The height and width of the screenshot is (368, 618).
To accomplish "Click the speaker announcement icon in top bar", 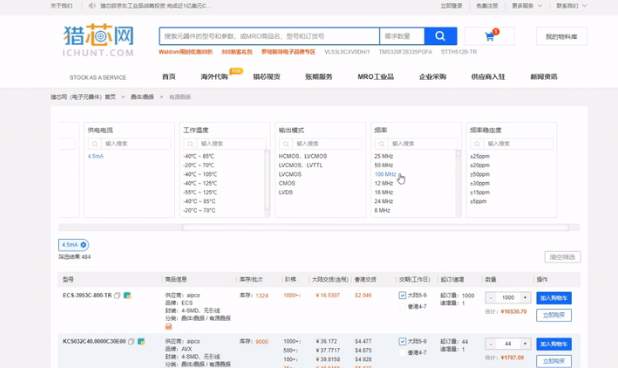I will 92,6.
